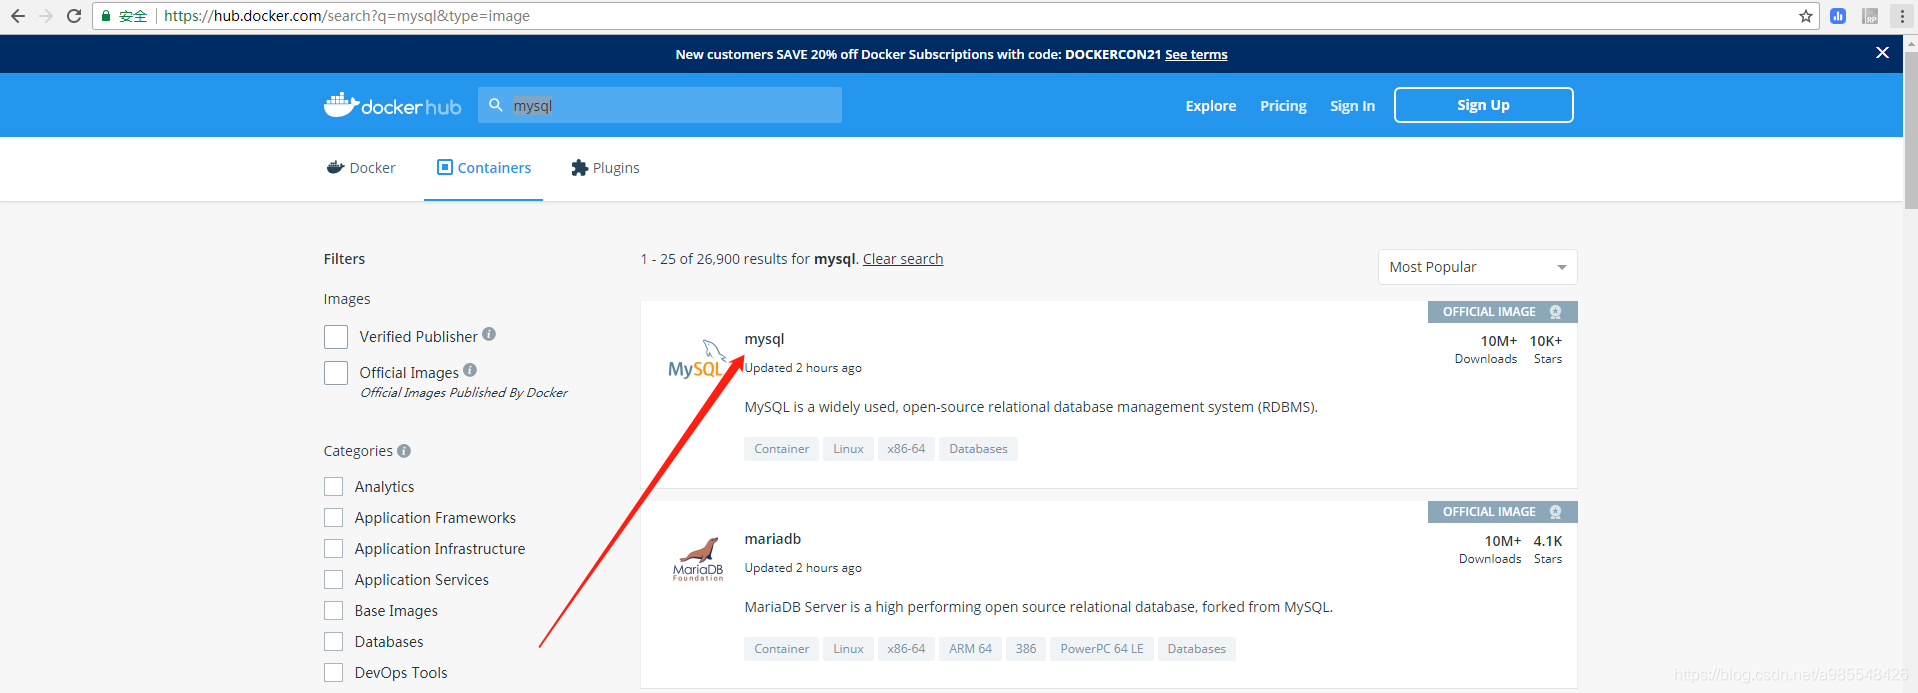Open Pricing in the top navigation
The width and height of the screenshot is (1918, 693).
[1283, 106]
